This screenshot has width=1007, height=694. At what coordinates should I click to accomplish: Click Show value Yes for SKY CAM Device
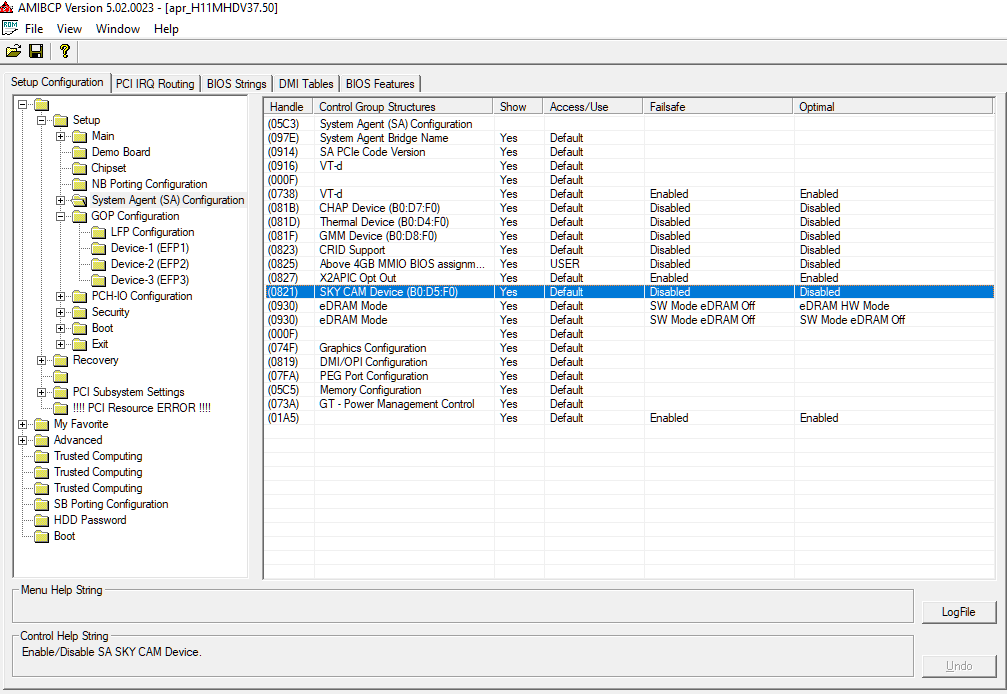coord(509,292)
